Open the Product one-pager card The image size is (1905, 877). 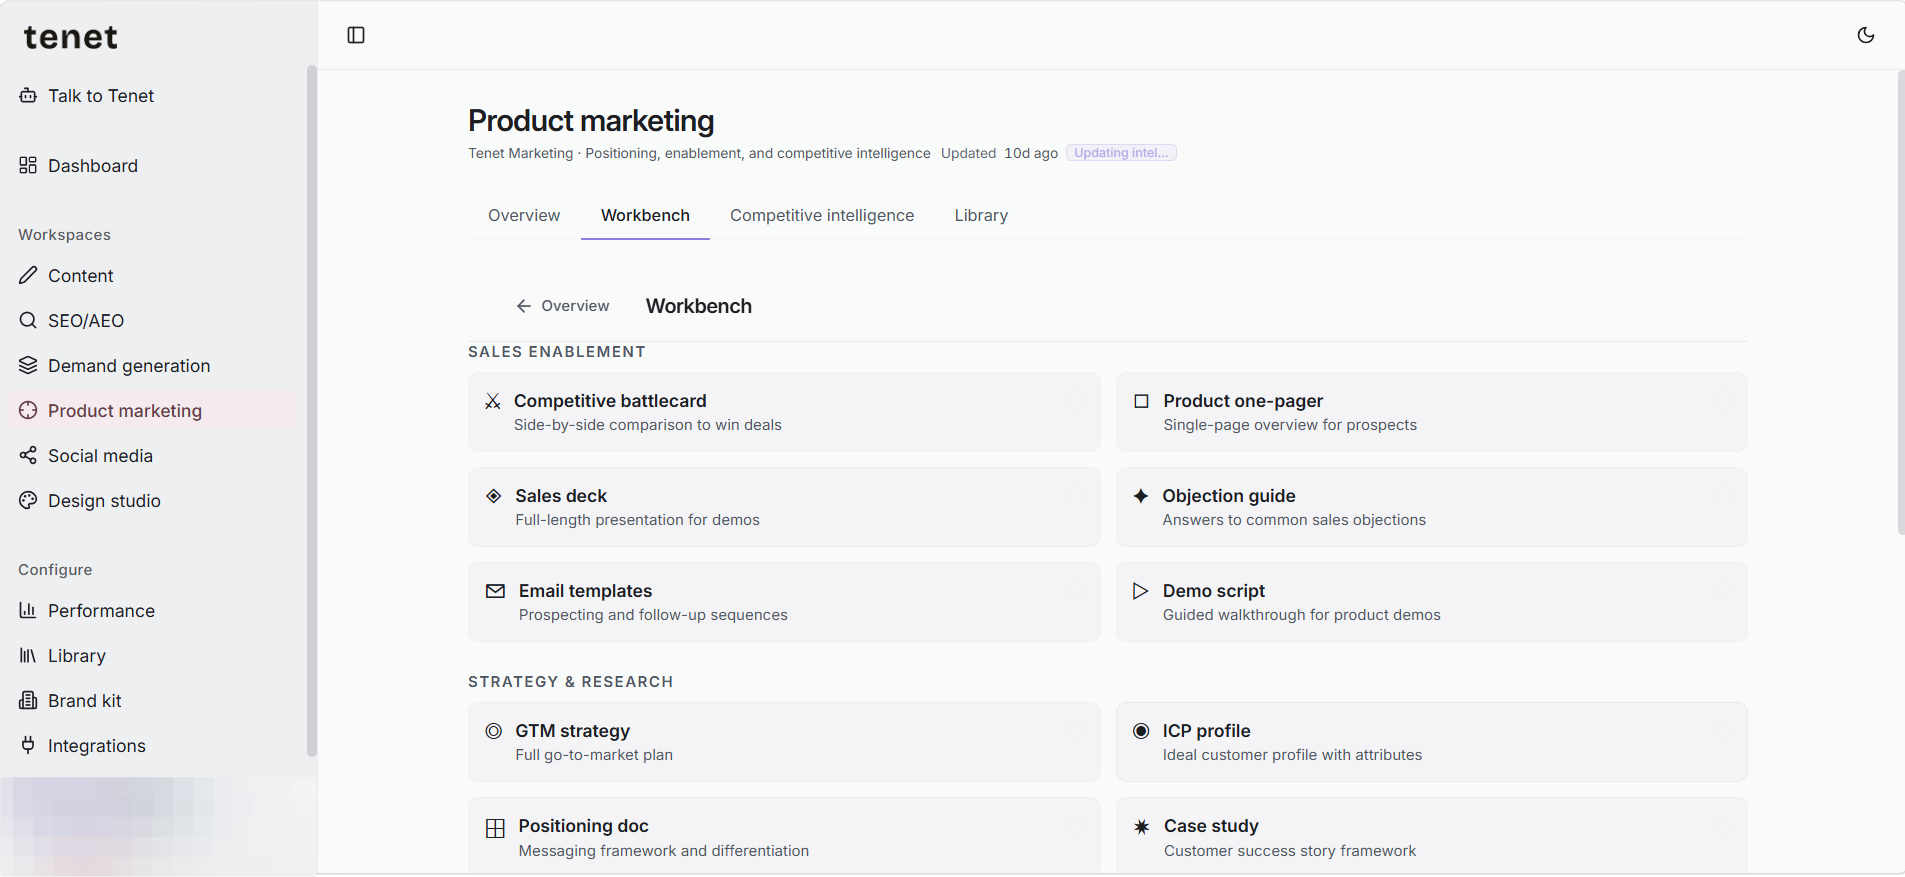pos(1432,412)
